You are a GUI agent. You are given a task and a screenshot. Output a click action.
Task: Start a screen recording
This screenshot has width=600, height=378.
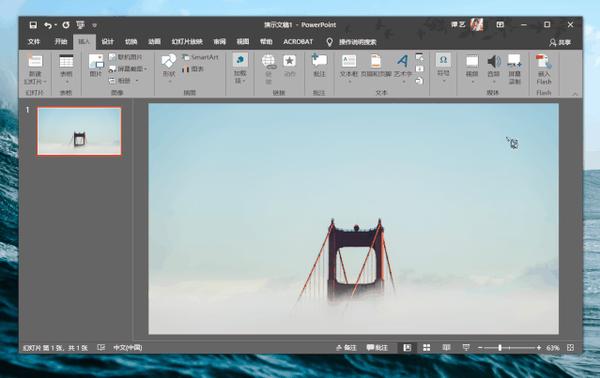514,69
